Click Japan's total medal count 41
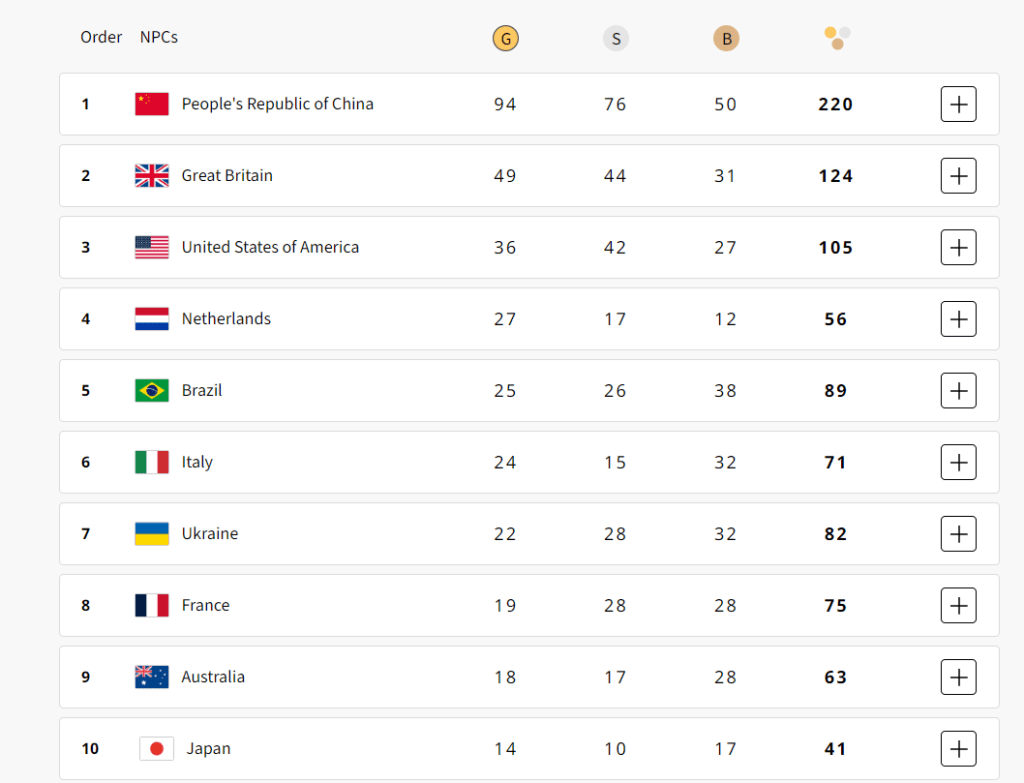The width and height of the screenshot is (1024, 783). pos(836,748)
